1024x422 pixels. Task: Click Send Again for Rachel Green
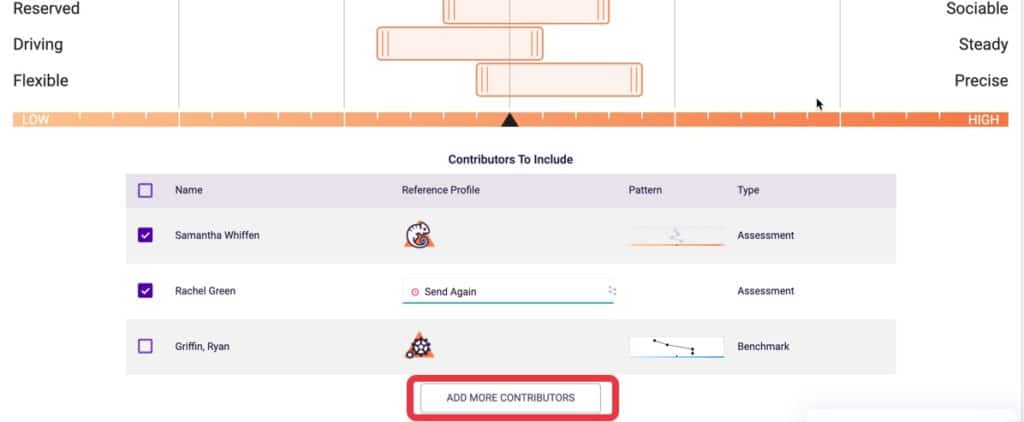pyautogui.click(x=450, y=292)
